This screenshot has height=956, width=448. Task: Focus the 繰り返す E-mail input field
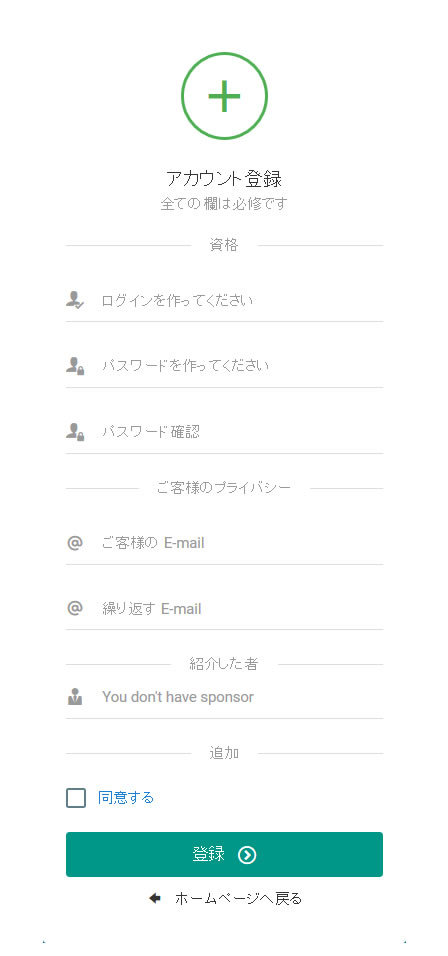click(x=242, y=608)
